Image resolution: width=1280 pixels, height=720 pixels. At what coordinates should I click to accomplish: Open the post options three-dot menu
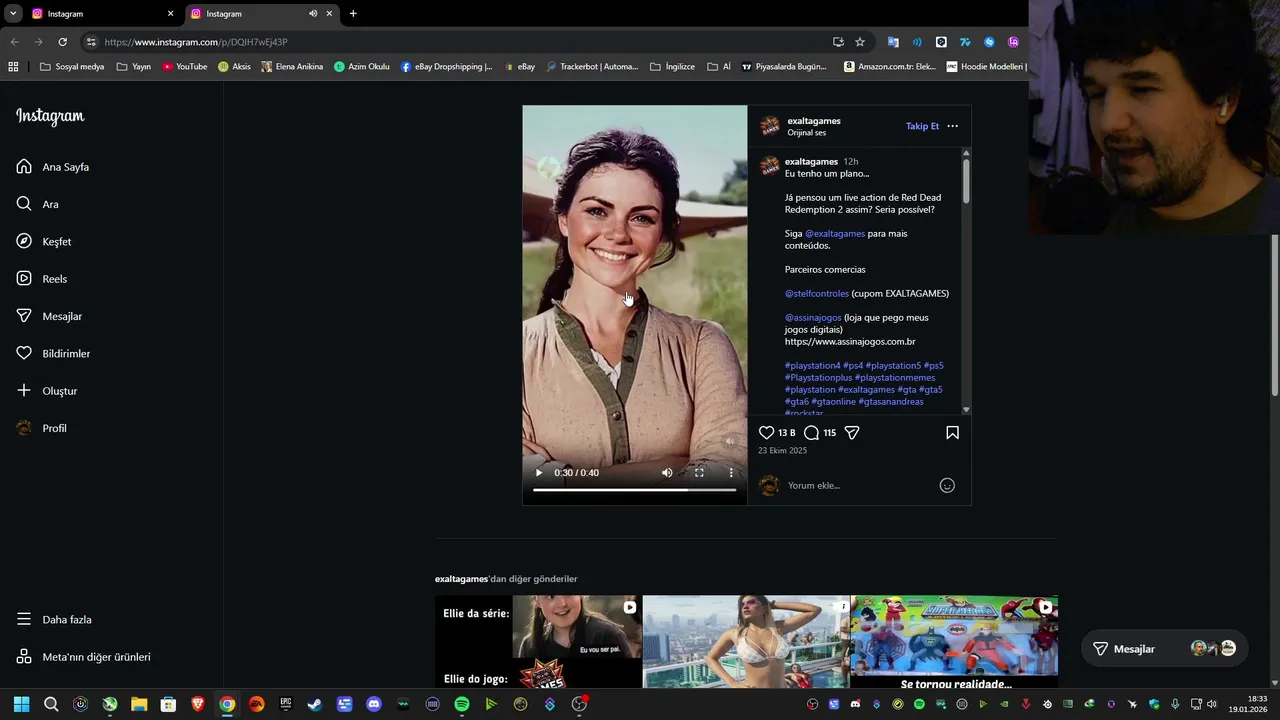[x=952, y=126]
